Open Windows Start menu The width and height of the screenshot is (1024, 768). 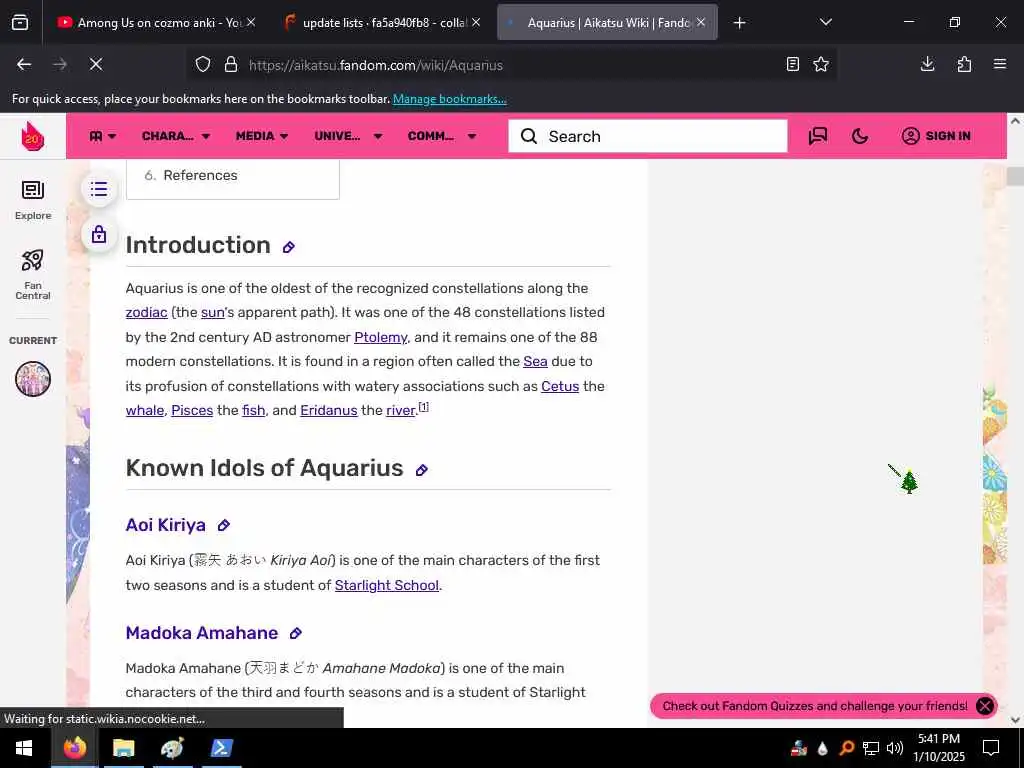tap(24, 748)
